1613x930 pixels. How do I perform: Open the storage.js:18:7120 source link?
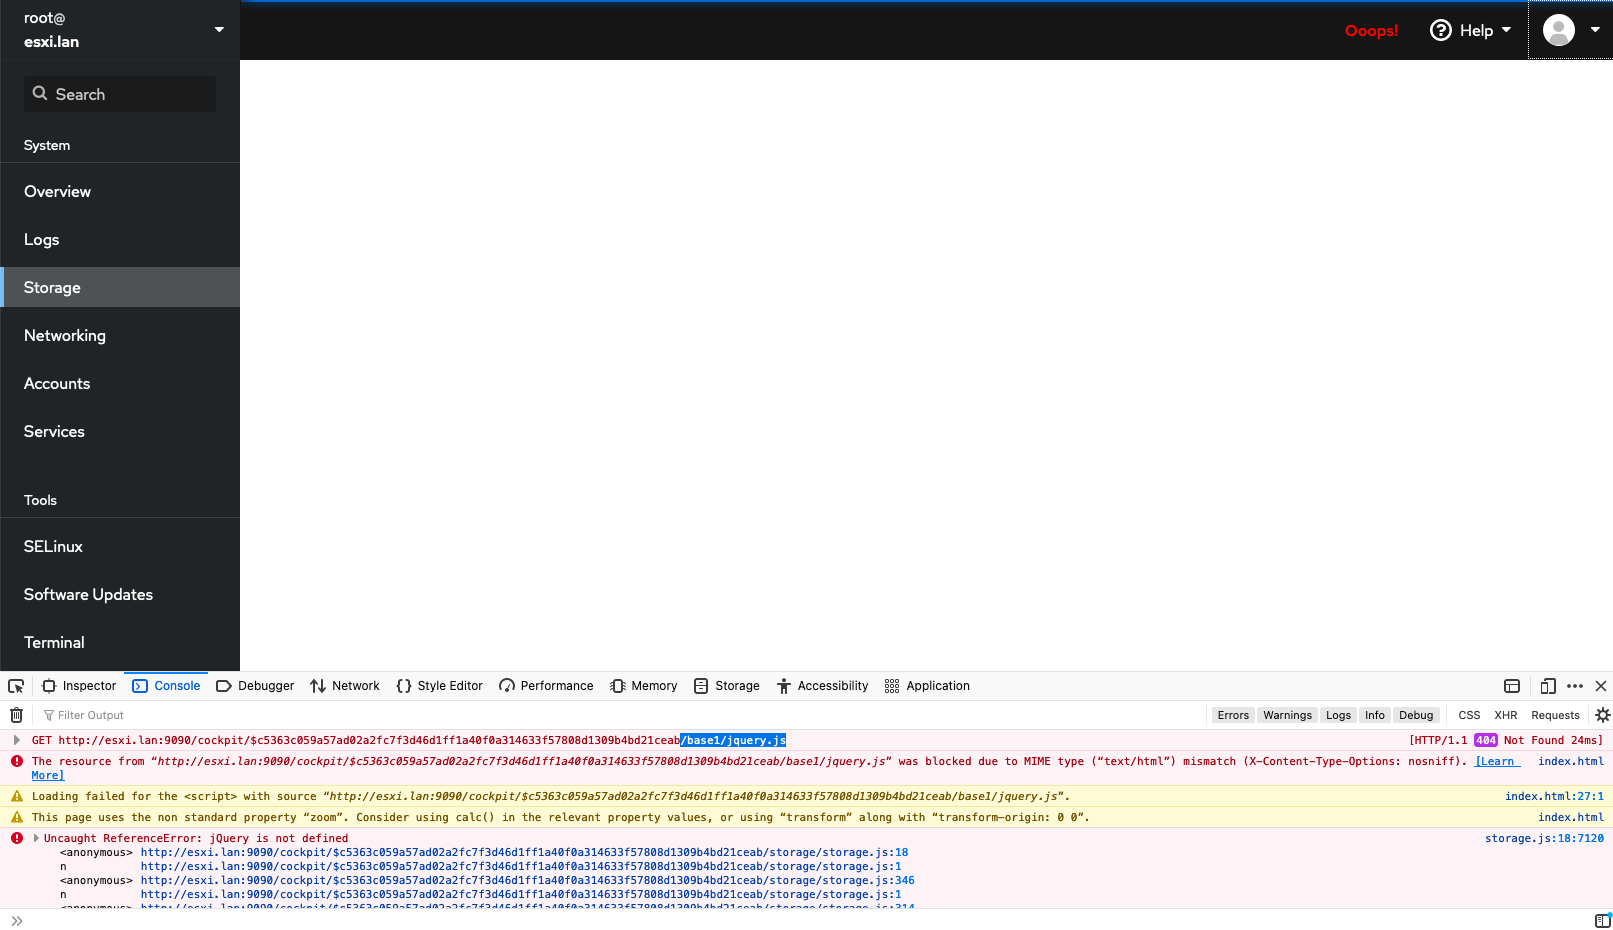1544,838
